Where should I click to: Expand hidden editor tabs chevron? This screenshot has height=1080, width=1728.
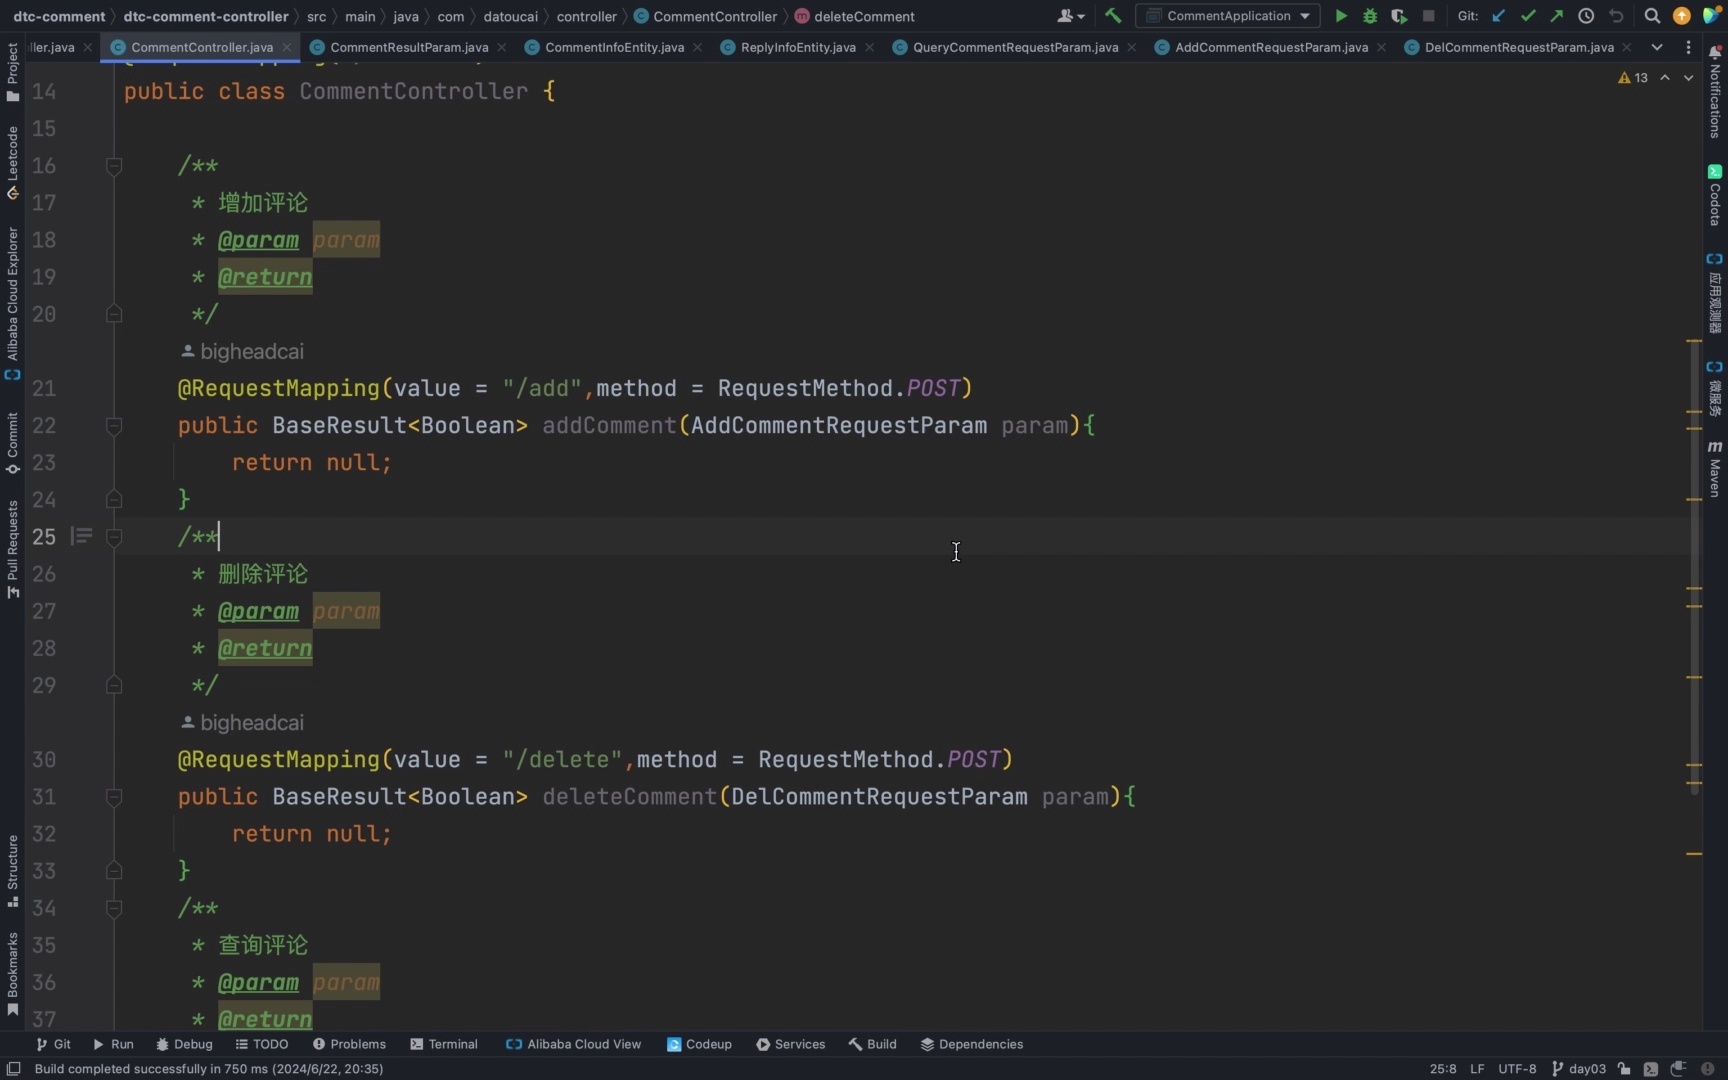coord(1657,47)
